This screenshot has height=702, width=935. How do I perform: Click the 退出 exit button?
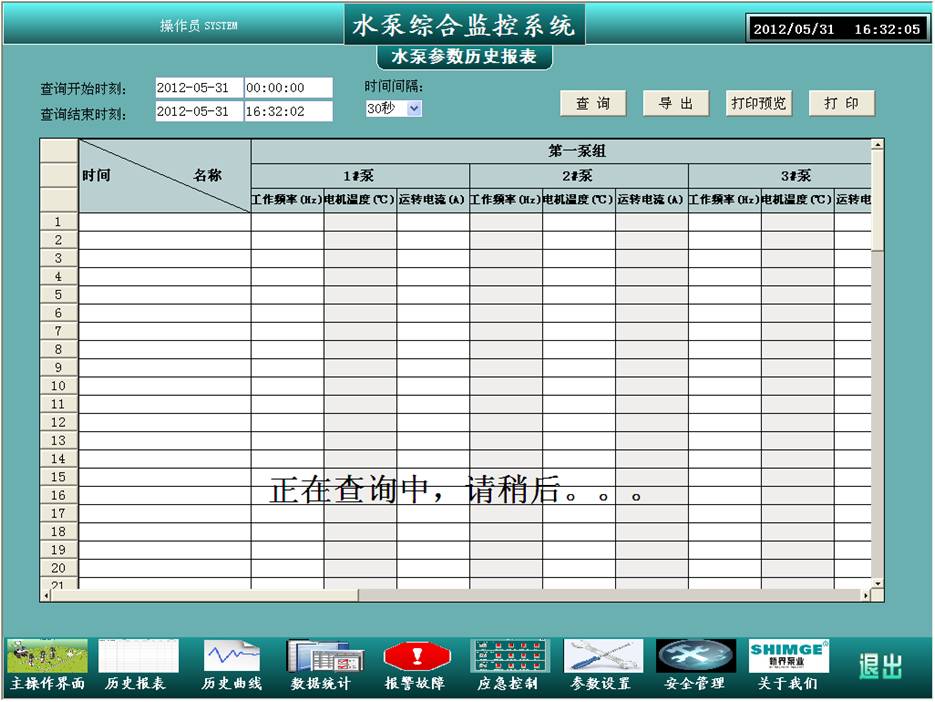(880, 666)
